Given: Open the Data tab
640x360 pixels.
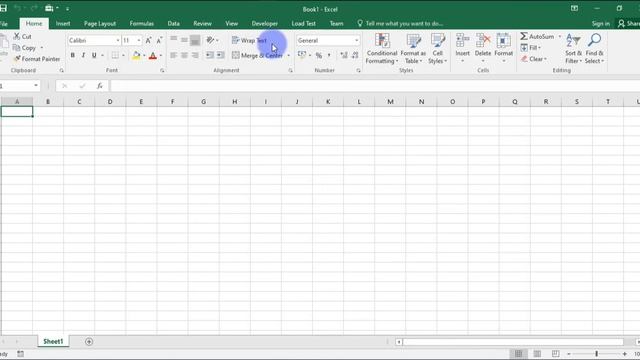Looking at the screenshot, I should 173,23.
